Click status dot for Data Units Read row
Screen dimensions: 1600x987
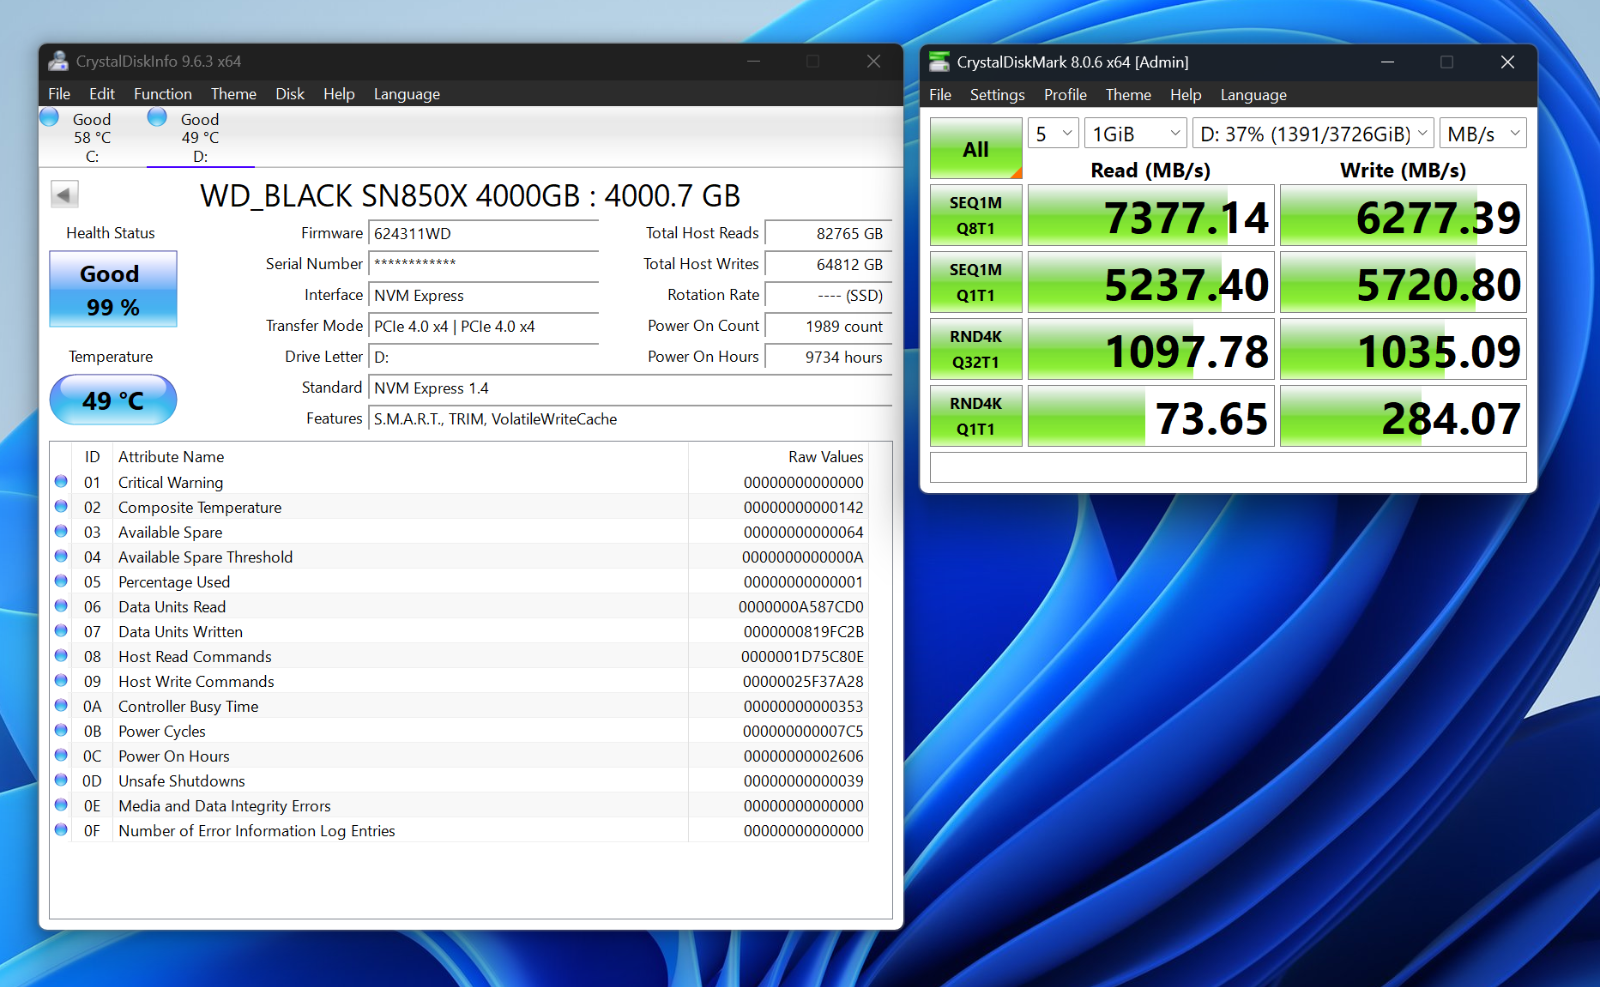coord(61,606)
